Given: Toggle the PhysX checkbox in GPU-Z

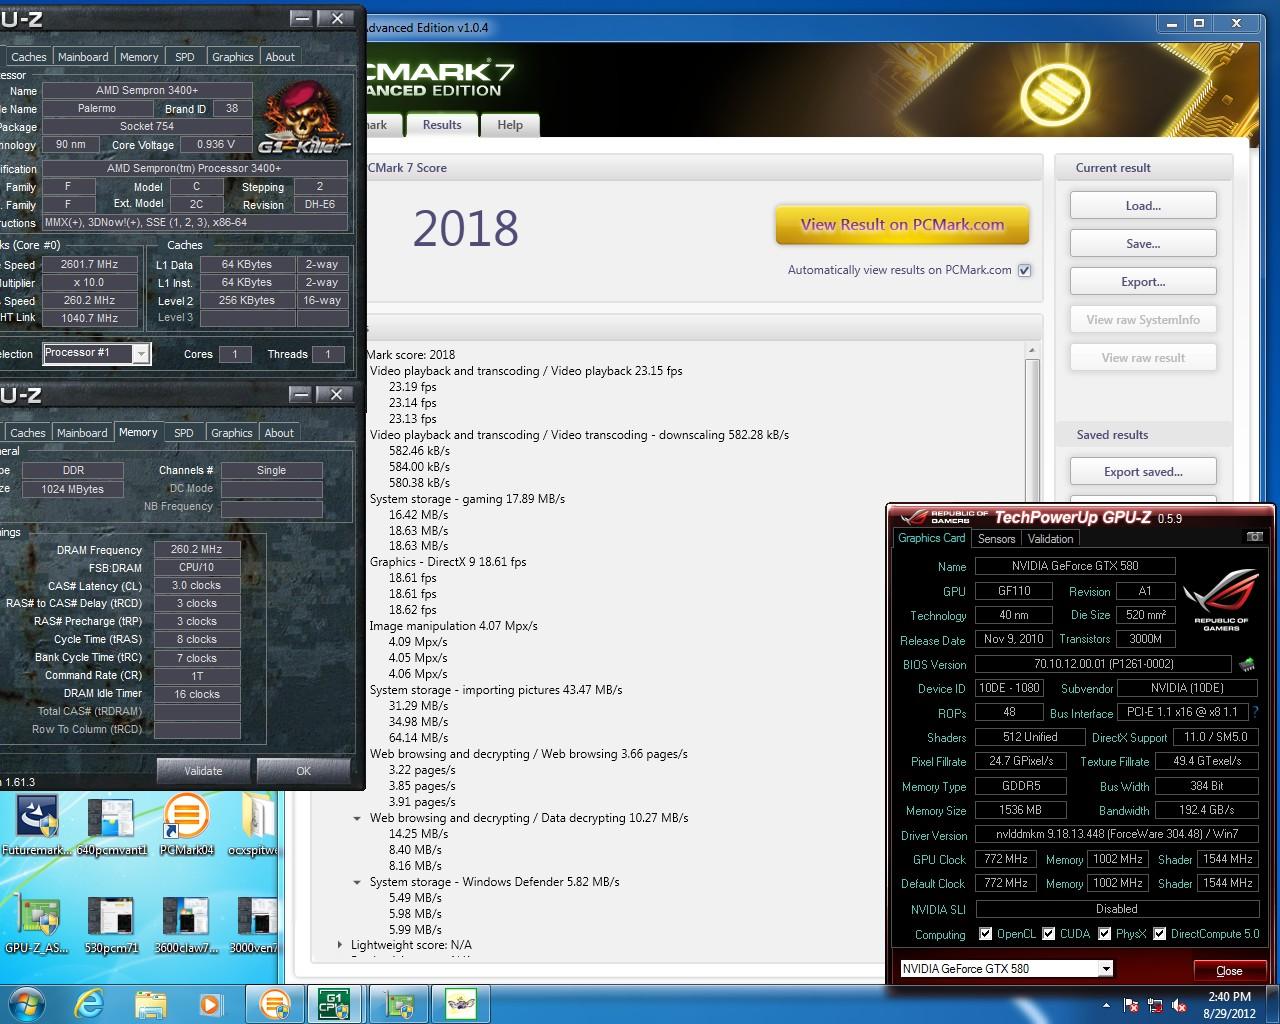Looking at the screenshot, I should click(1104, 934).
